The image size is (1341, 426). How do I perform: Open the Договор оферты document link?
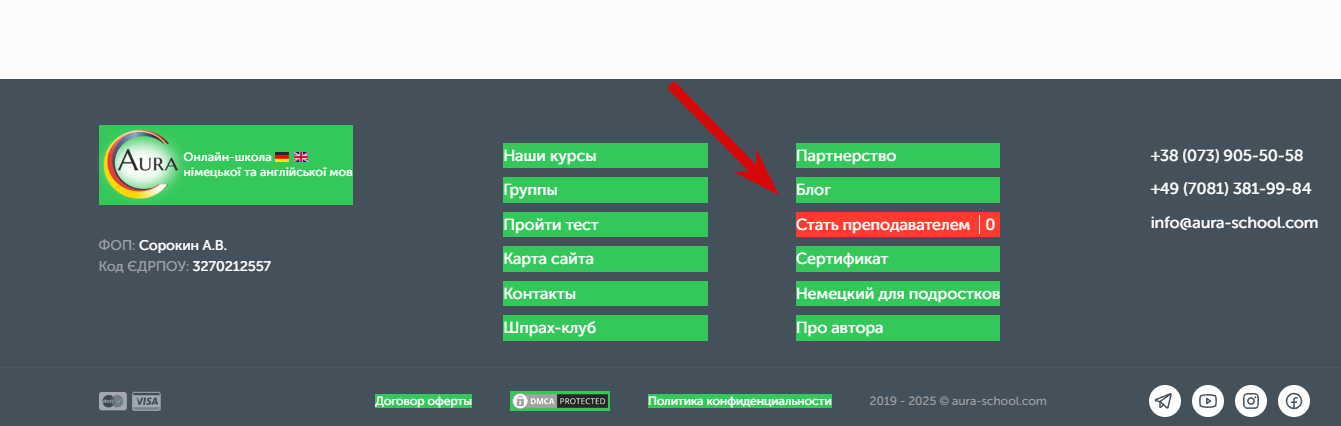[x=423, y=401]
